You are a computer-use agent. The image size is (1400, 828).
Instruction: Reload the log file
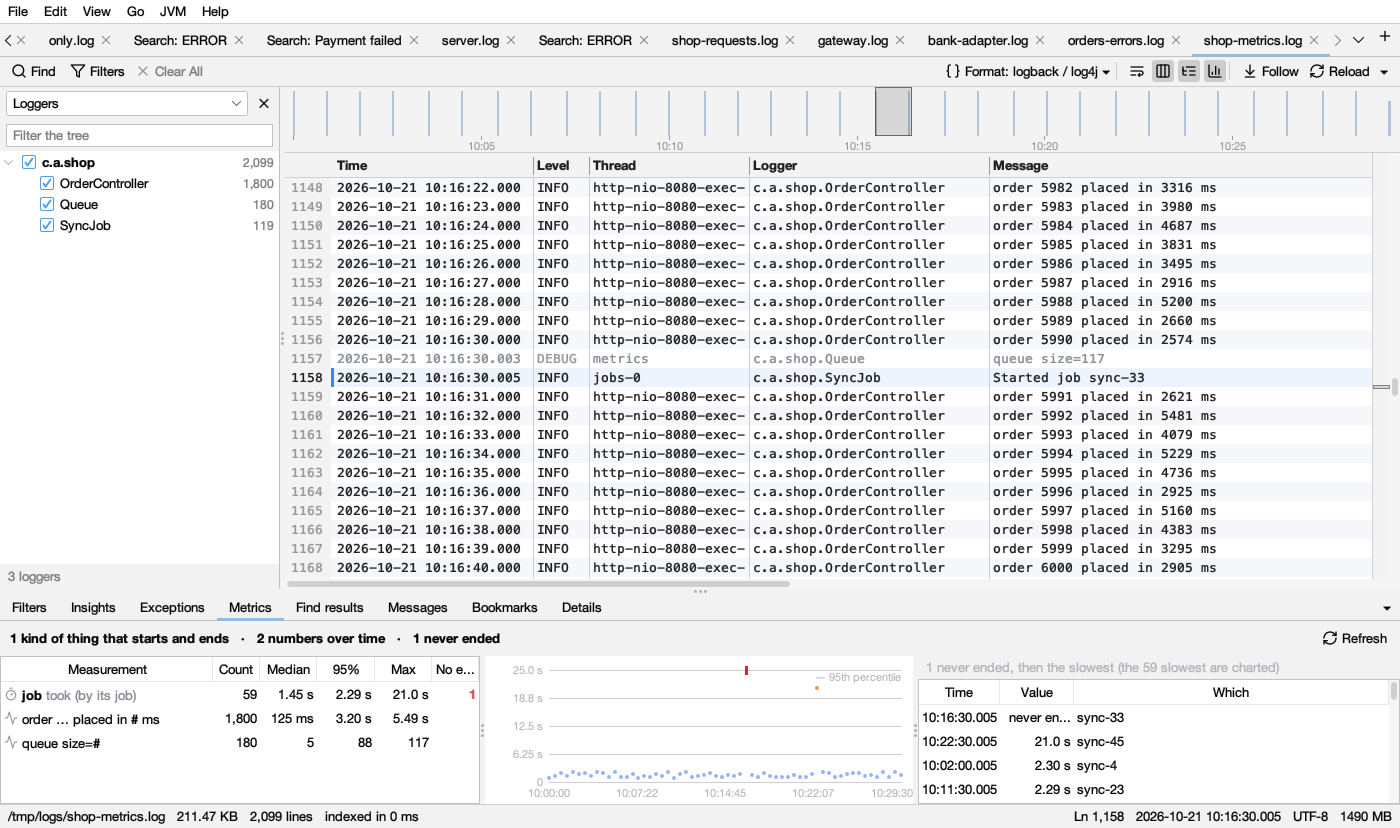point(1339,71)
